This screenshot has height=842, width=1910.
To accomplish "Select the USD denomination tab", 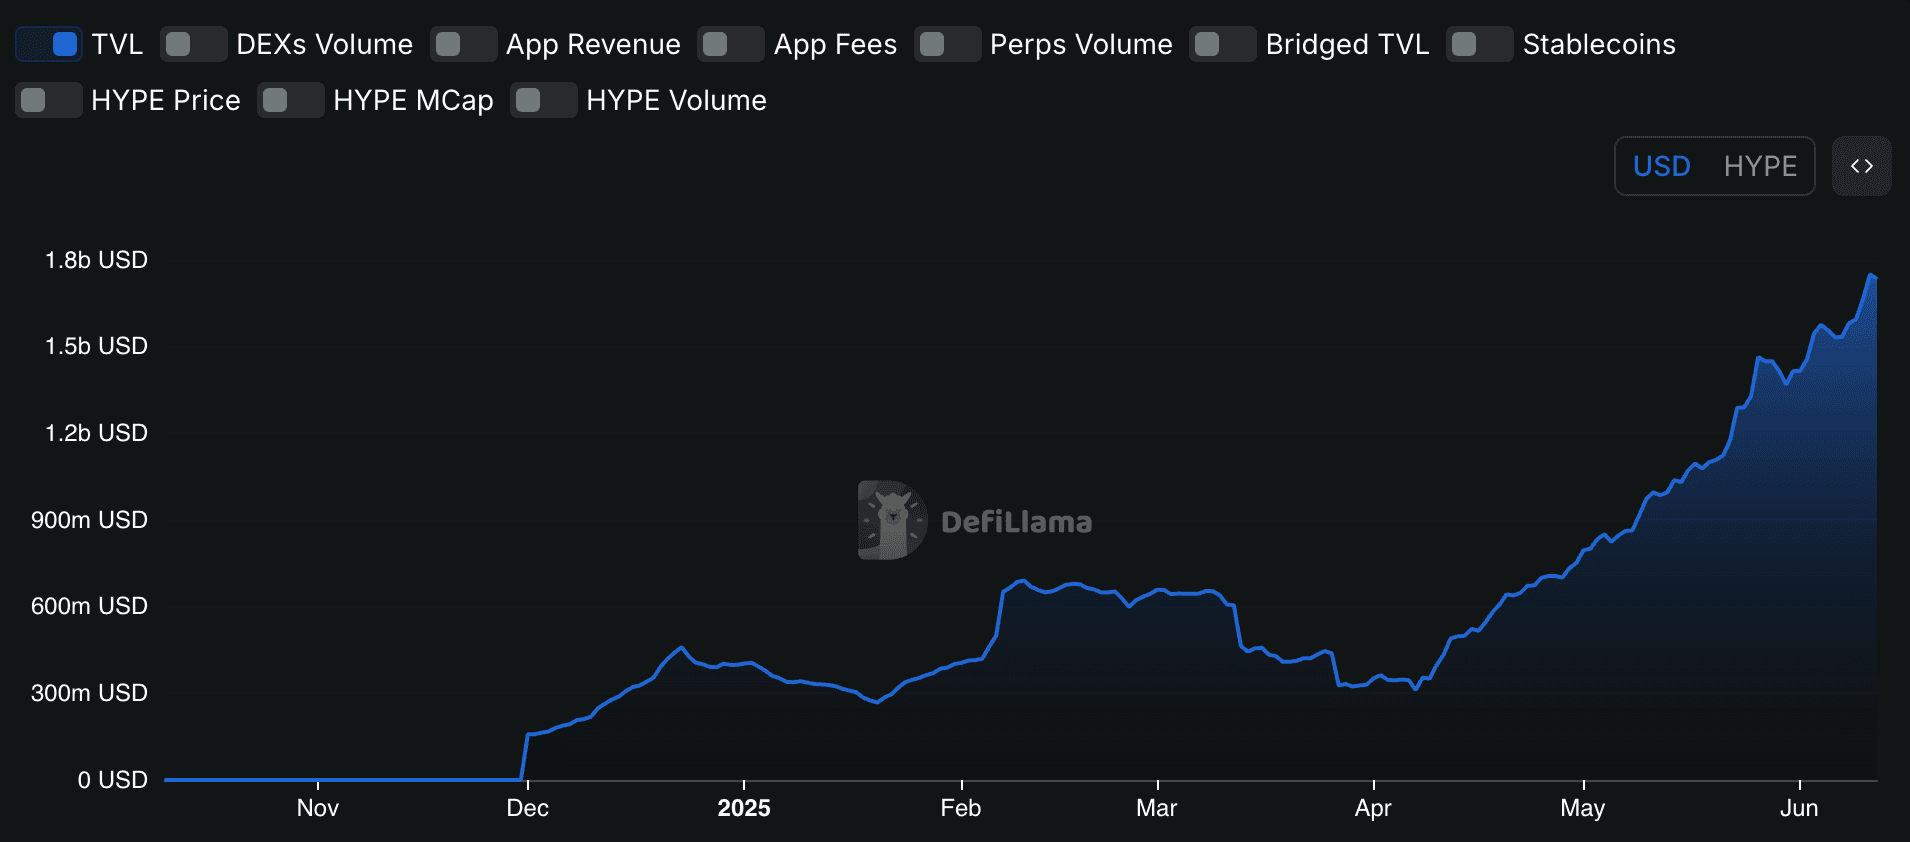I will tap(1661, 166).
